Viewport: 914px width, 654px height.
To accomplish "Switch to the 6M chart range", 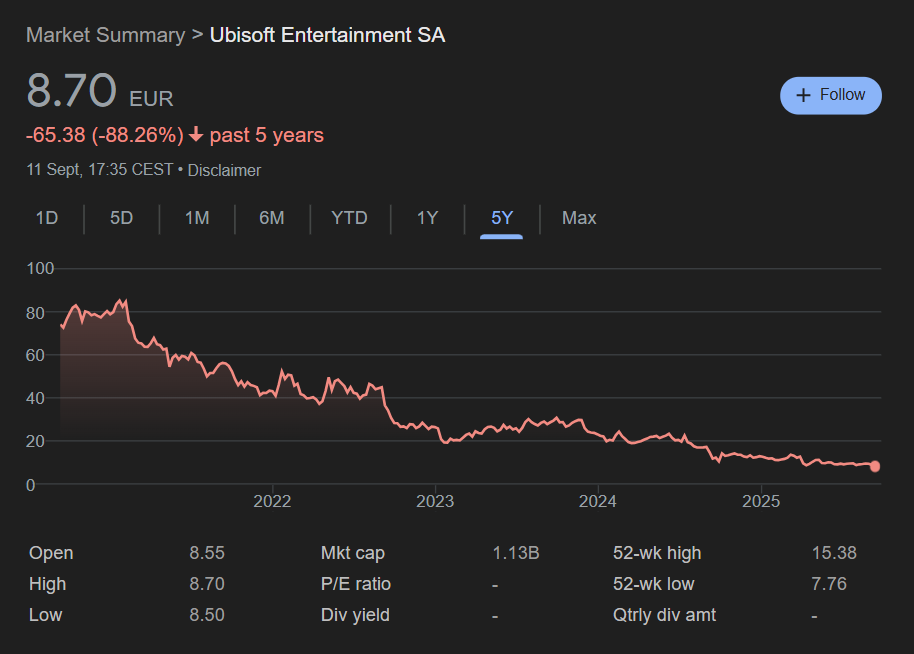I will [272, 218].
